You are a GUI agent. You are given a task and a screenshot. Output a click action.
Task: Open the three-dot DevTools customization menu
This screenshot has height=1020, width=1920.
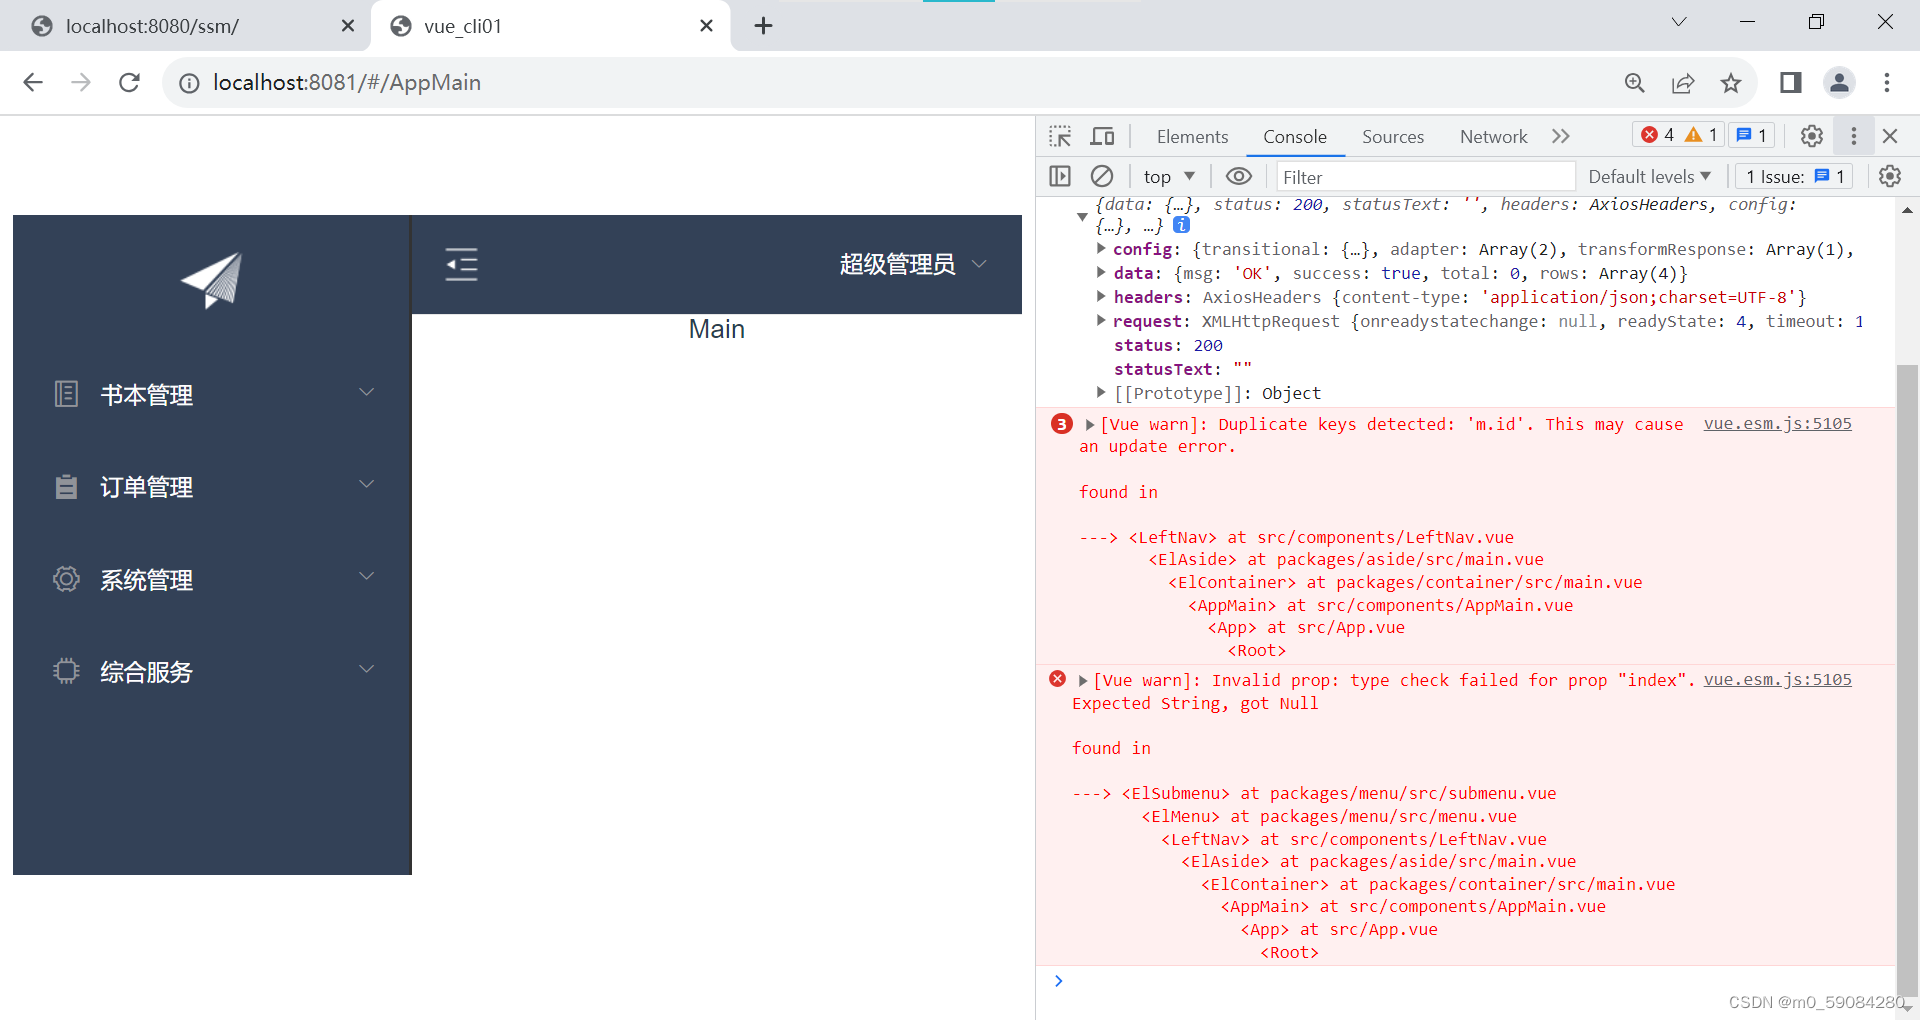[1853, 136]
